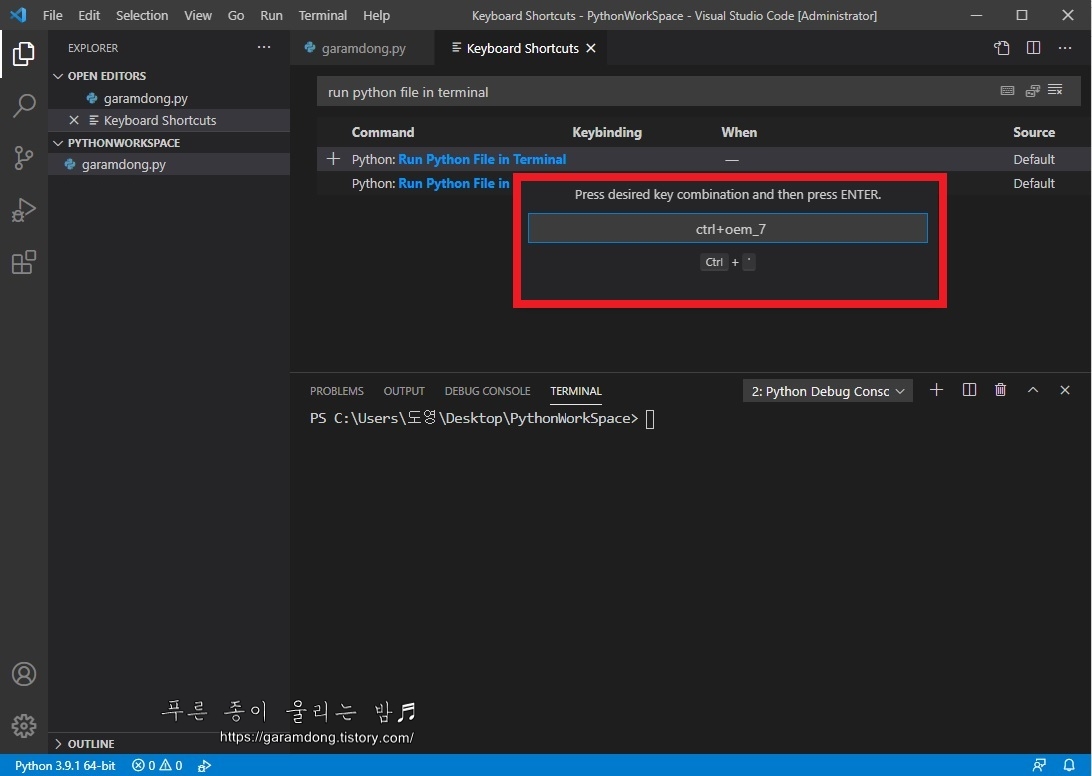
Task: Click the Source column header
Action: point(1034,132)
